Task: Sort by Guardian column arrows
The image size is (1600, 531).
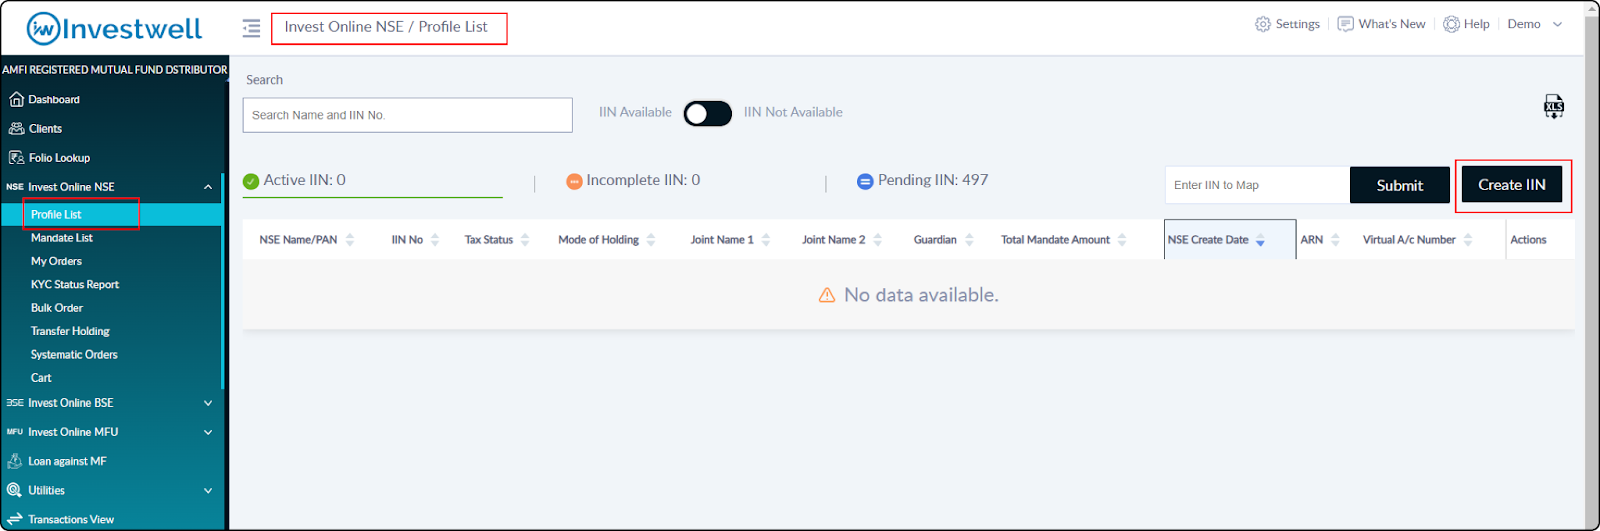Action: point(969,240)
